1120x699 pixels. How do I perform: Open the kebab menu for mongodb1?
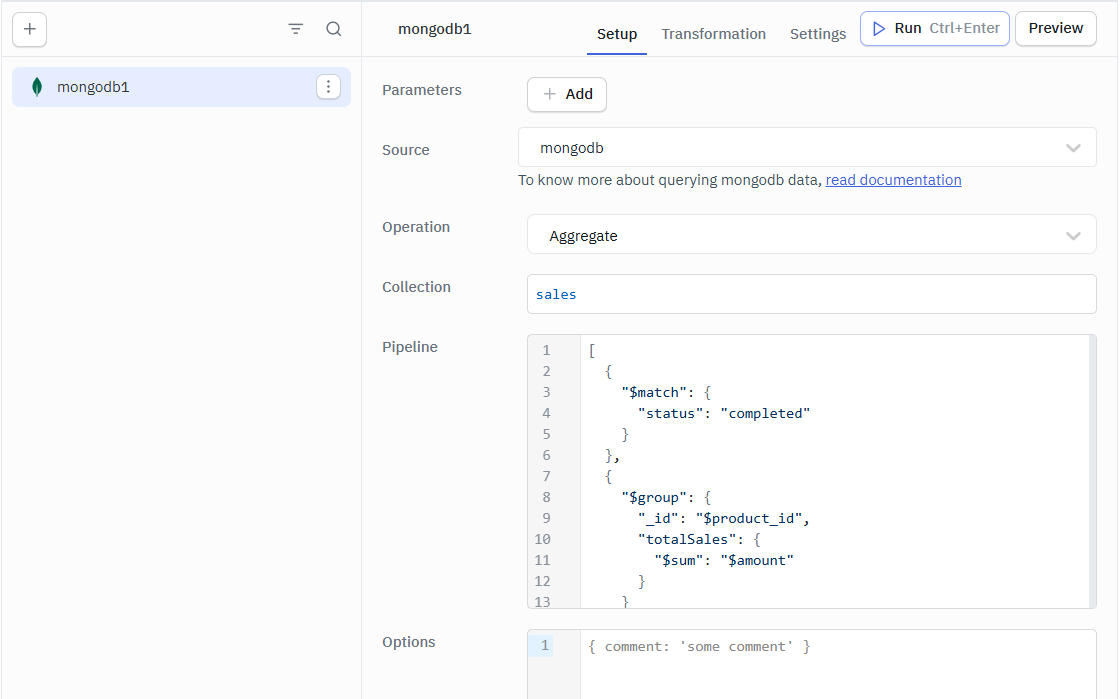tap(328, 87)
